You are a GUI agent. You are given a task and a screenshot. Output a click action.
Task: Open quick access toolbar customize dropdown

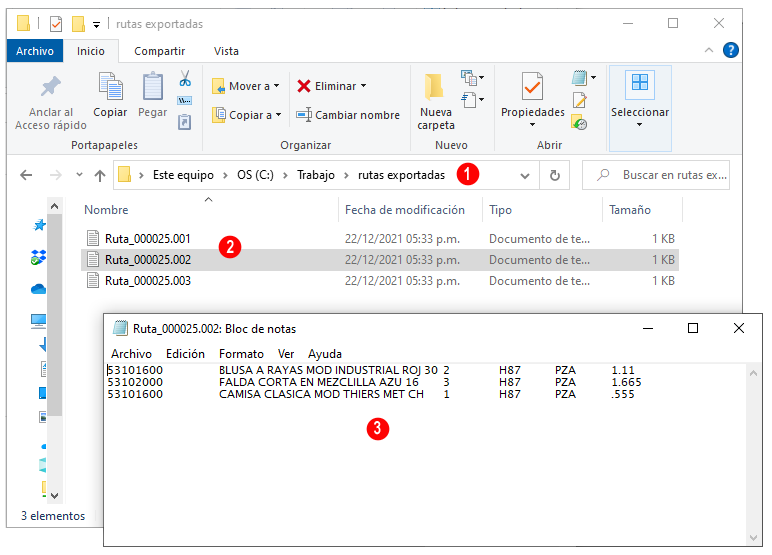click(96, 25)
